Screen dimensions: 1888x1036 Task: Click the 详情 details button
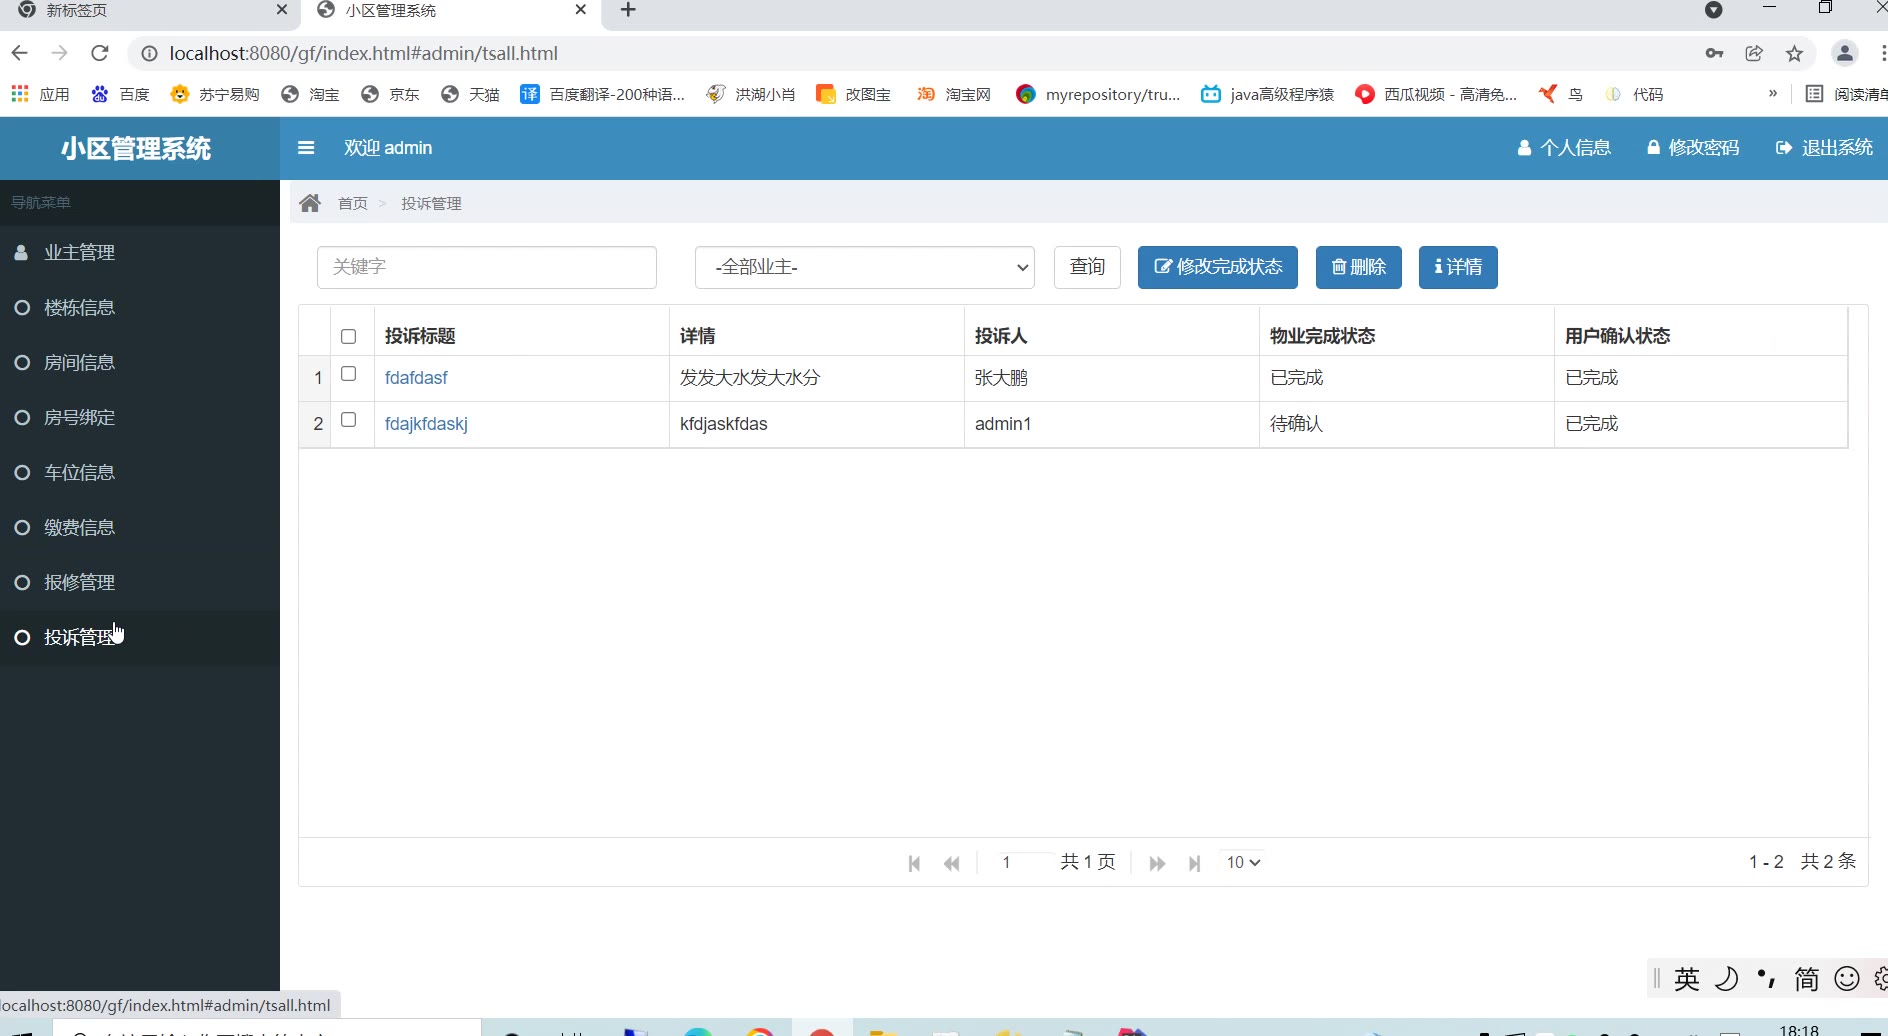point(1458,267)
